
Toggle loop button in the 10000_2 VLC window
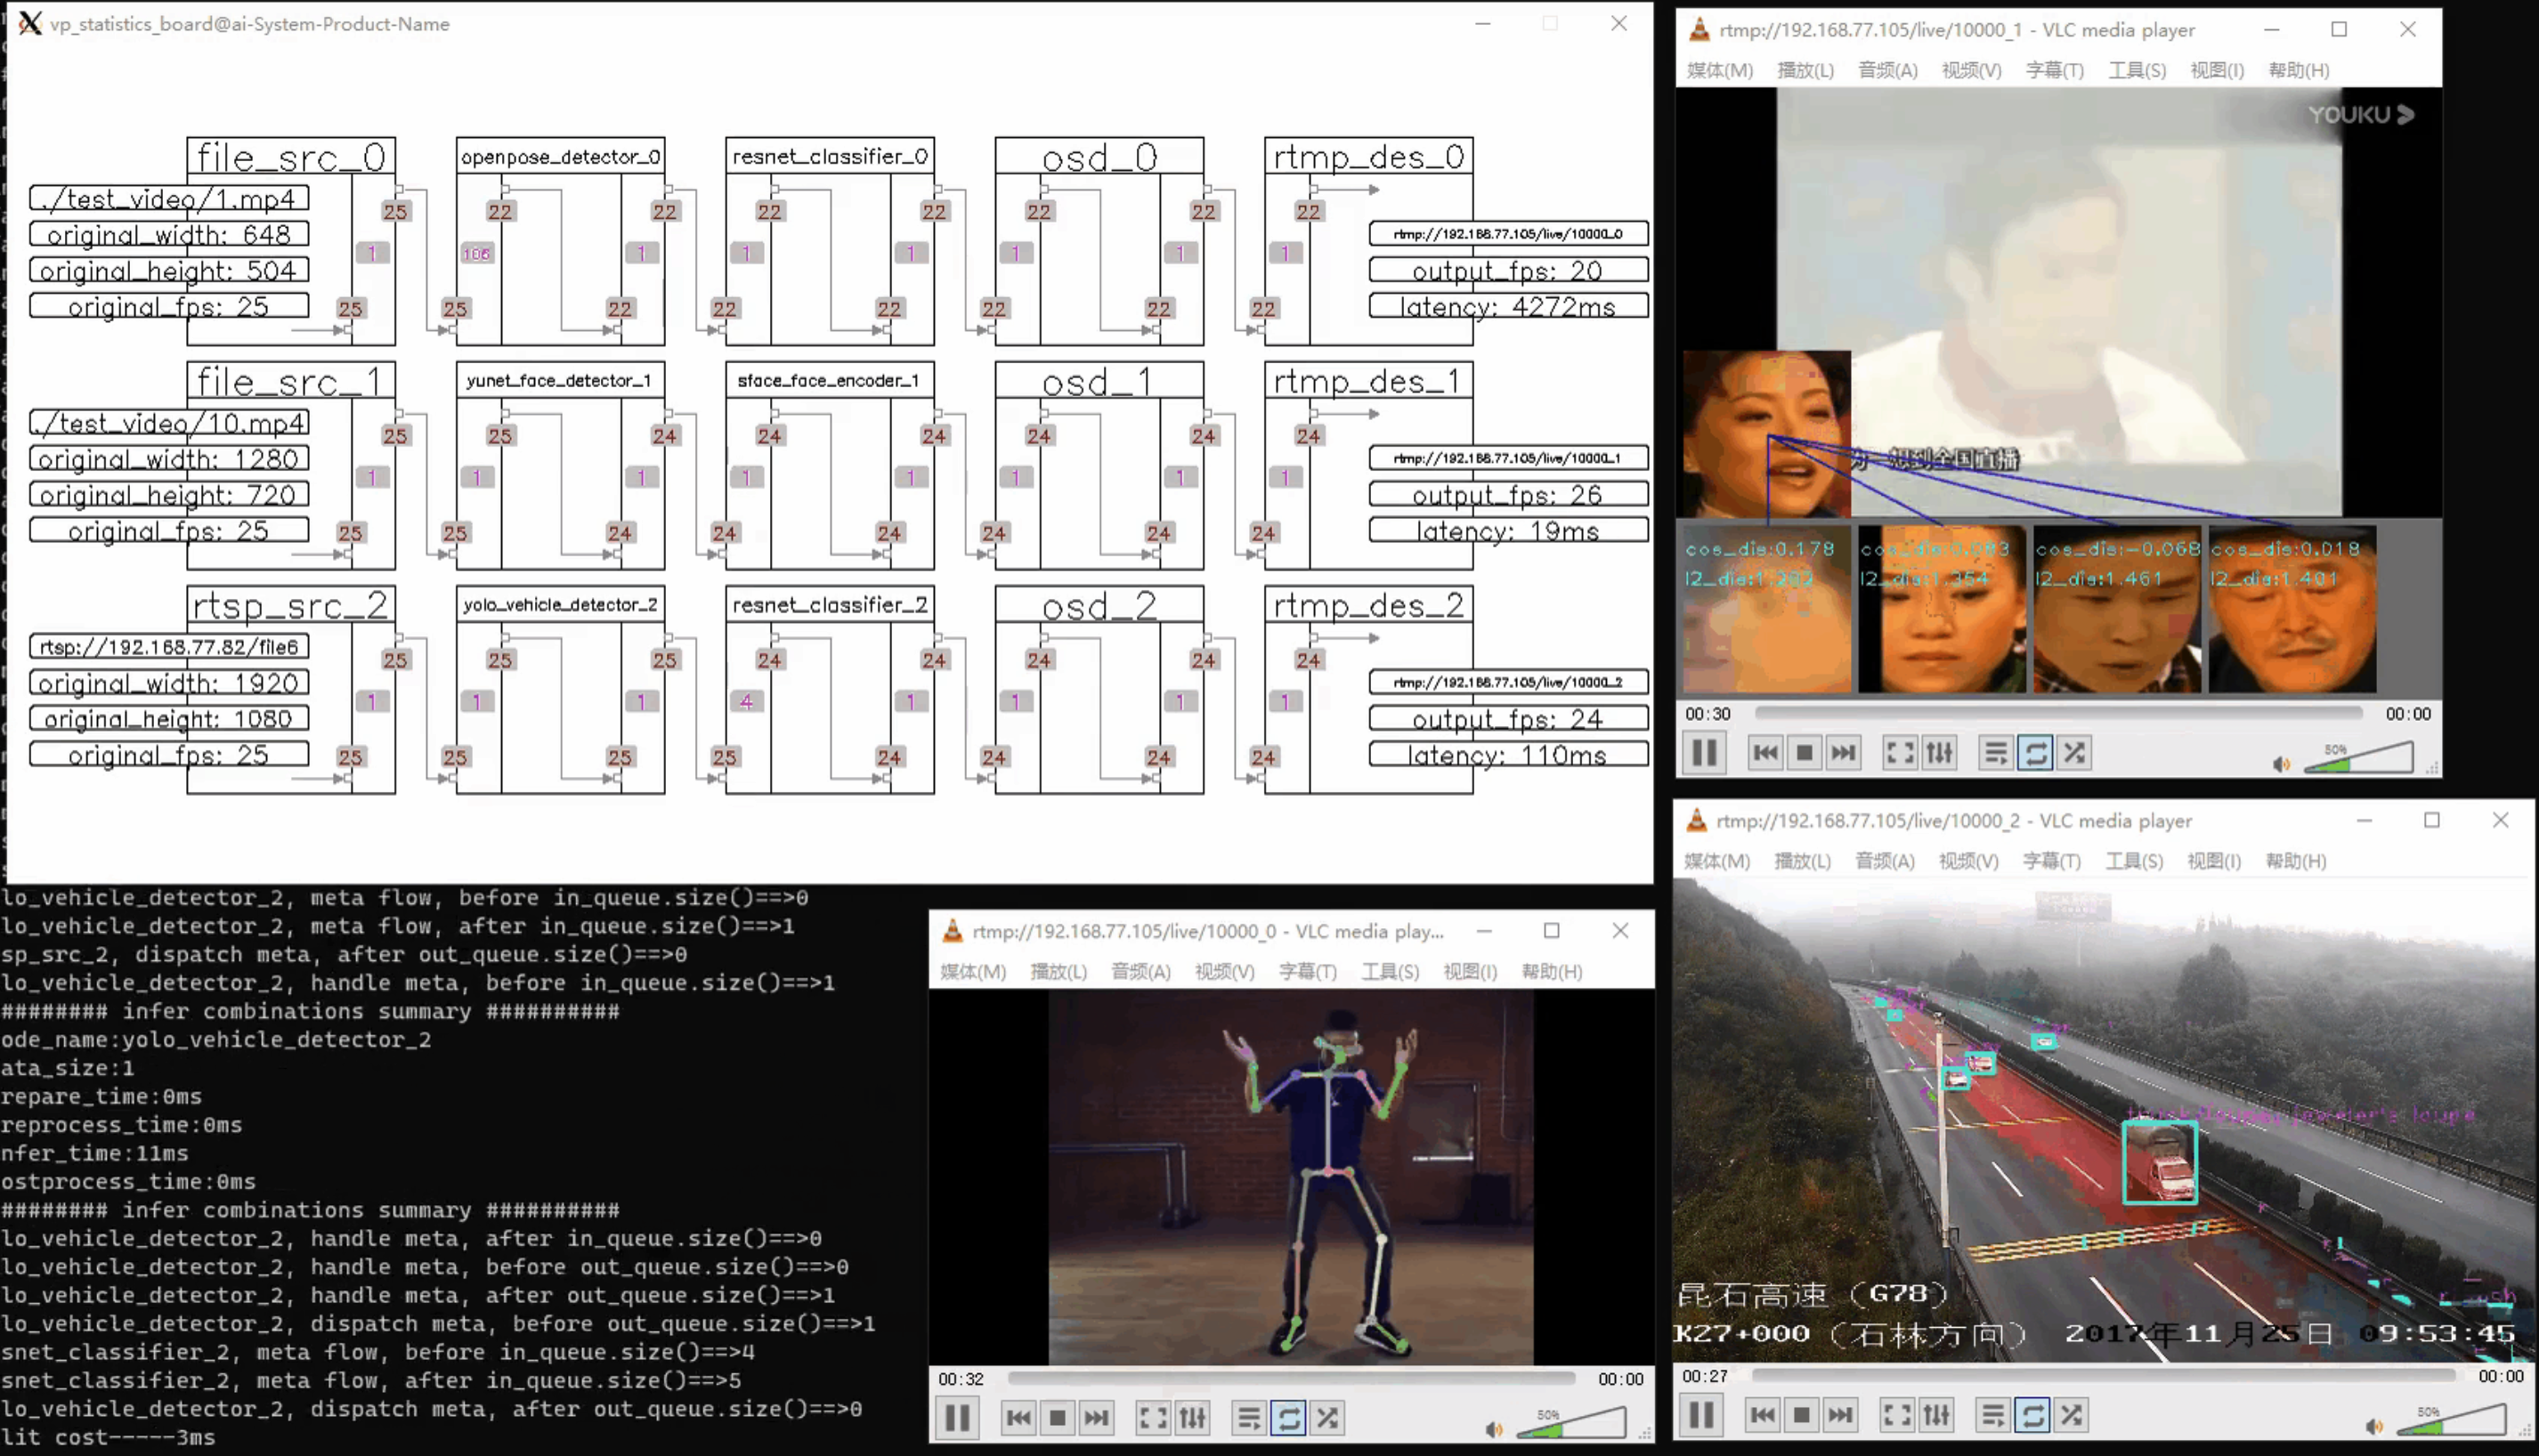(2032, 1414)
